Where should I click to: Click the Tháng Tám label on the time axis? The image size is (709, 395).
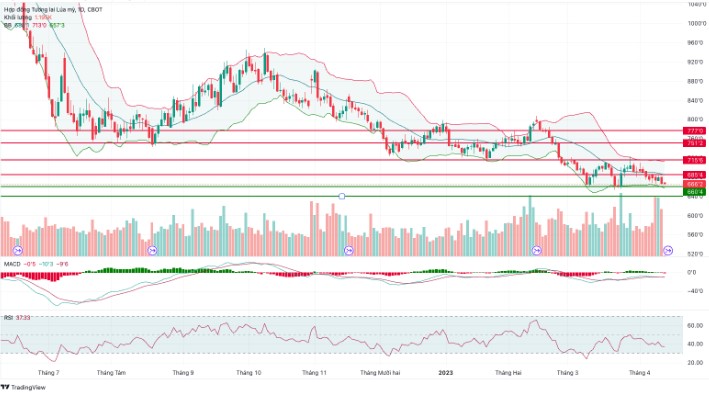[x=111, y=373]
